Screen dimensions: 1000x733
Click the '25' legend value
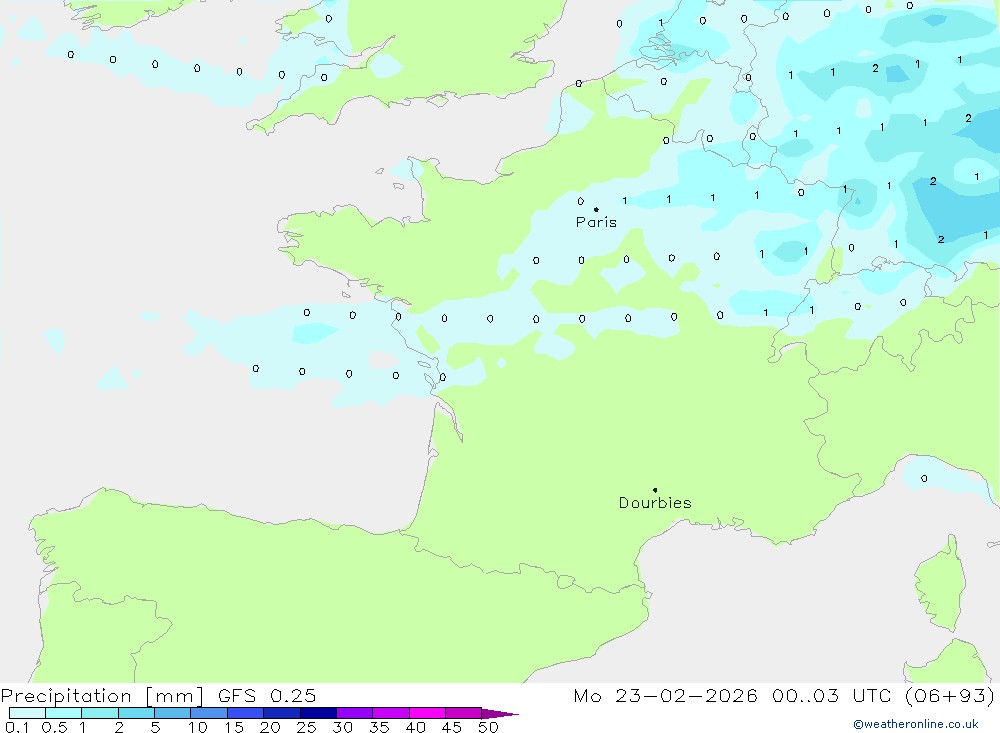(306, 727)
